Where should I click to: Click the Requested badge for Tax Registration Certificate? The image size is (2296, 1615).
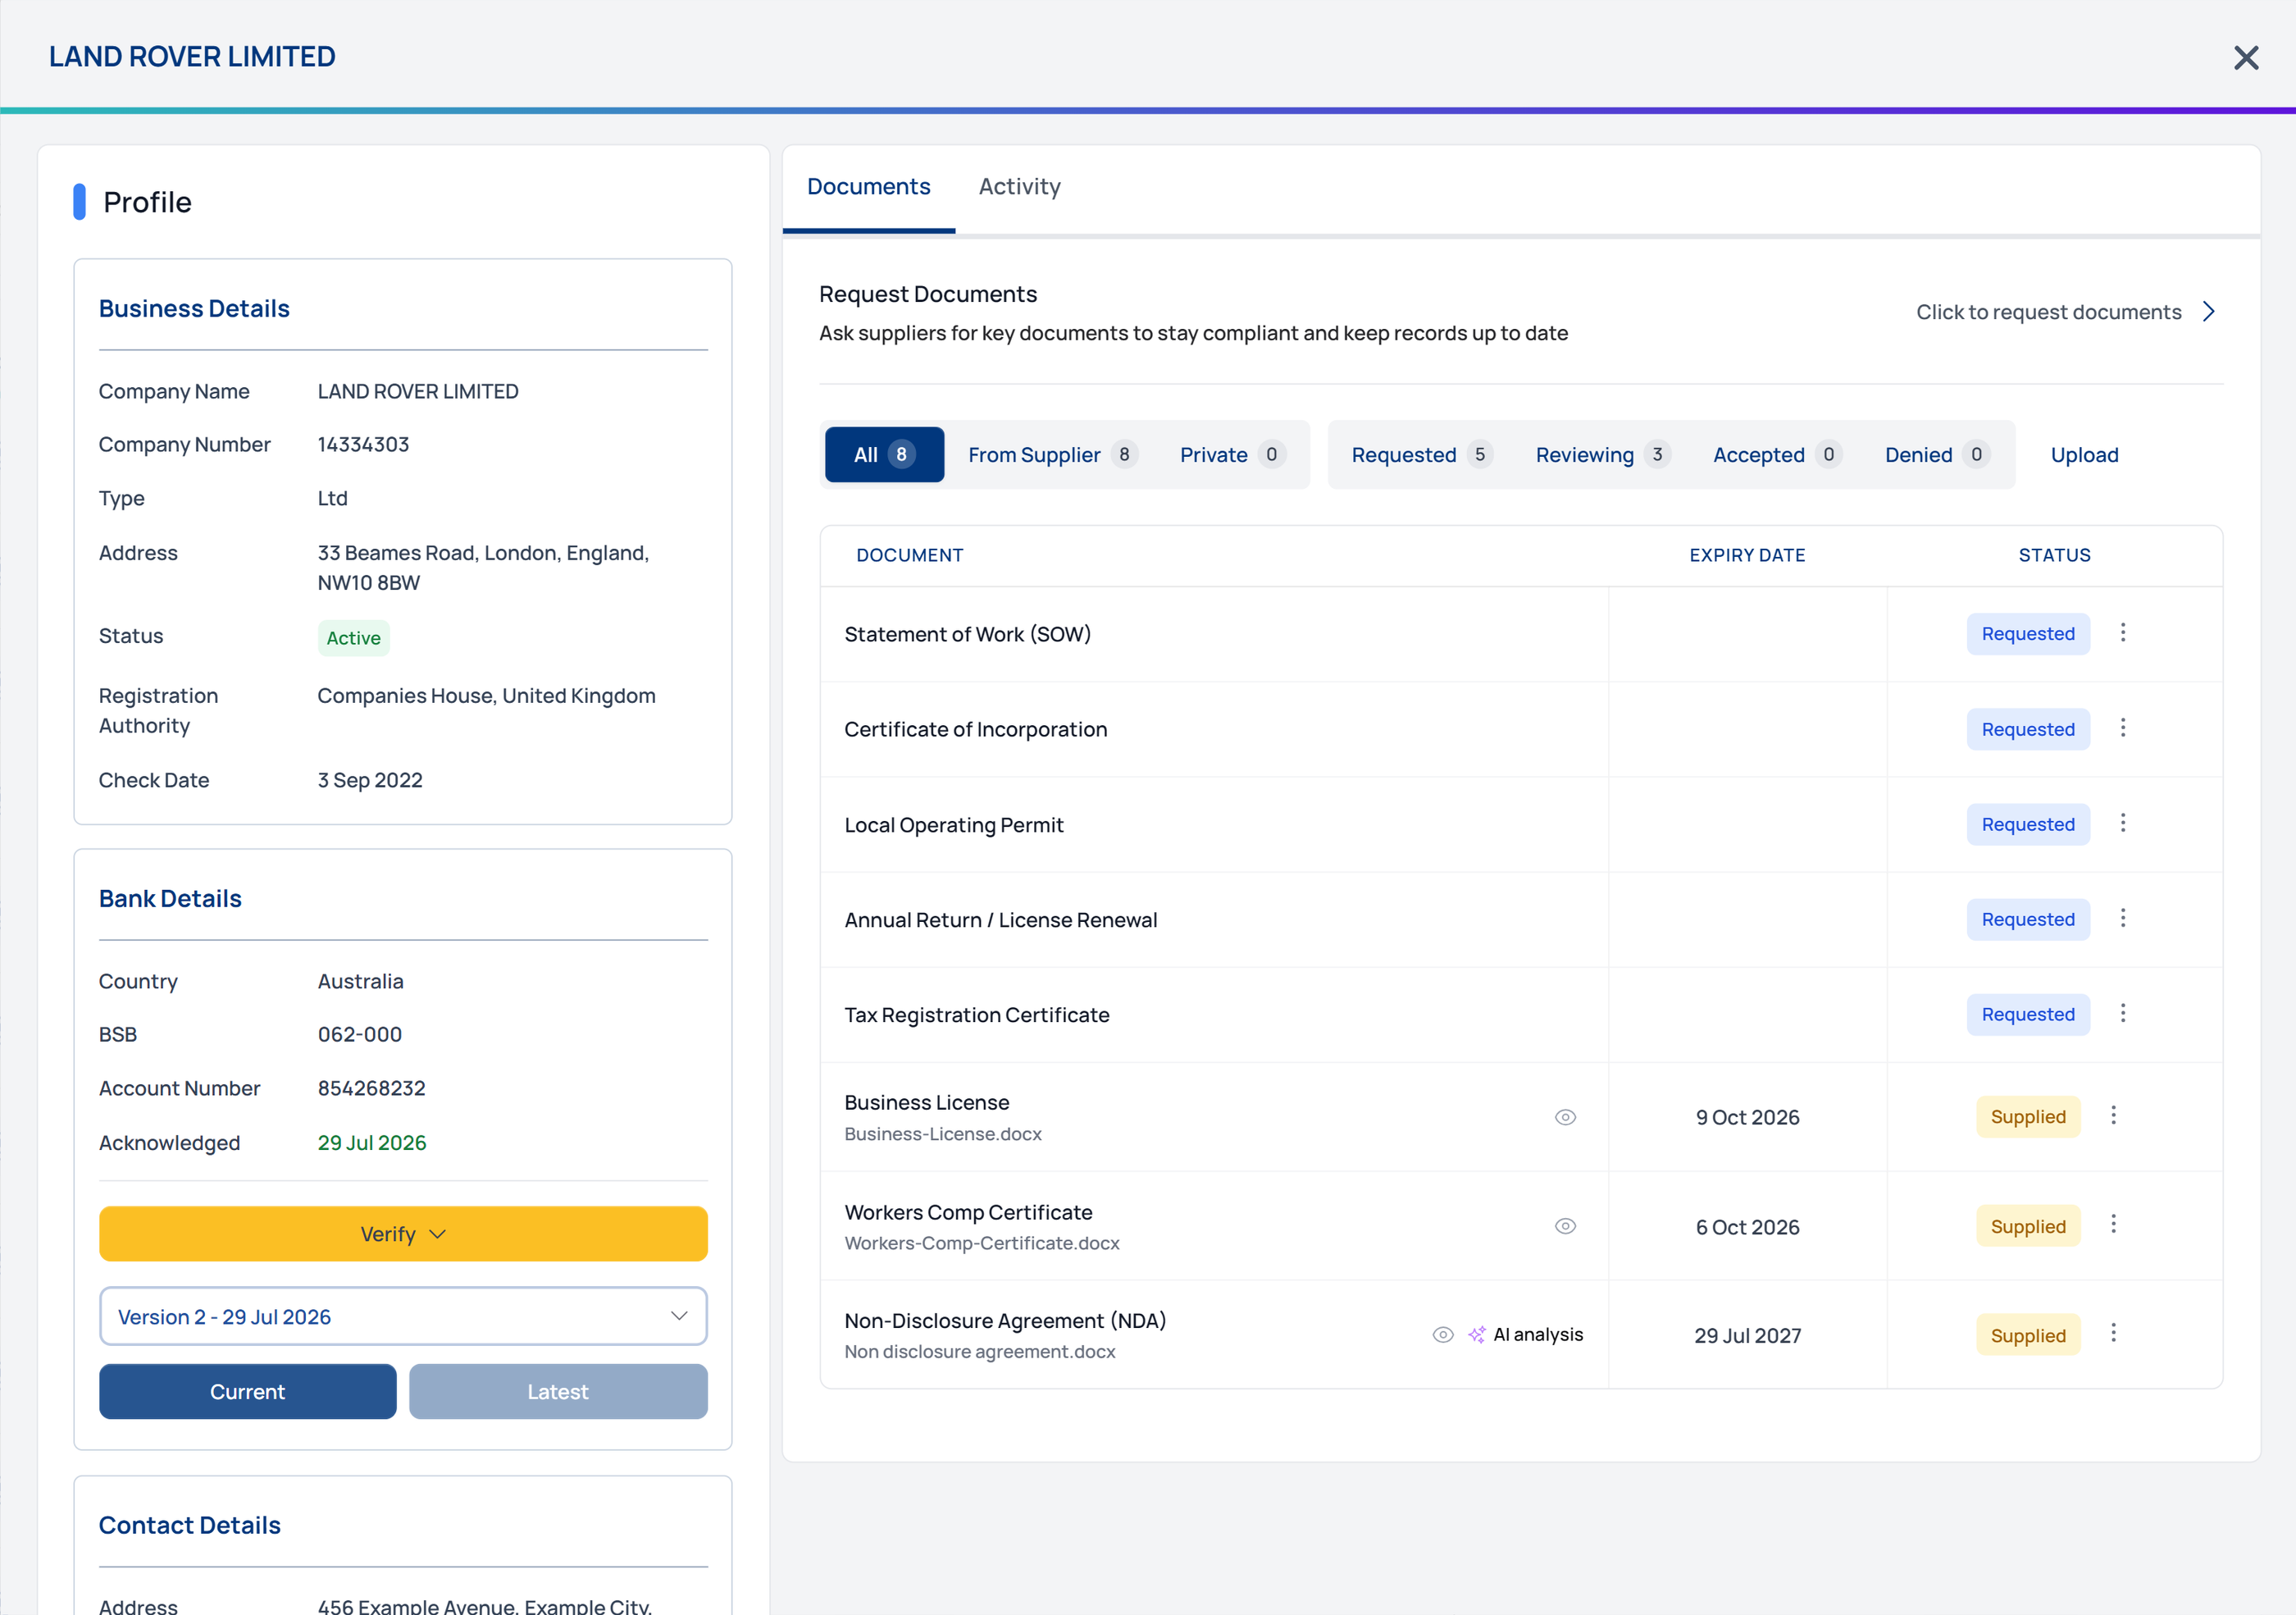click(x=2028, y=1014)
